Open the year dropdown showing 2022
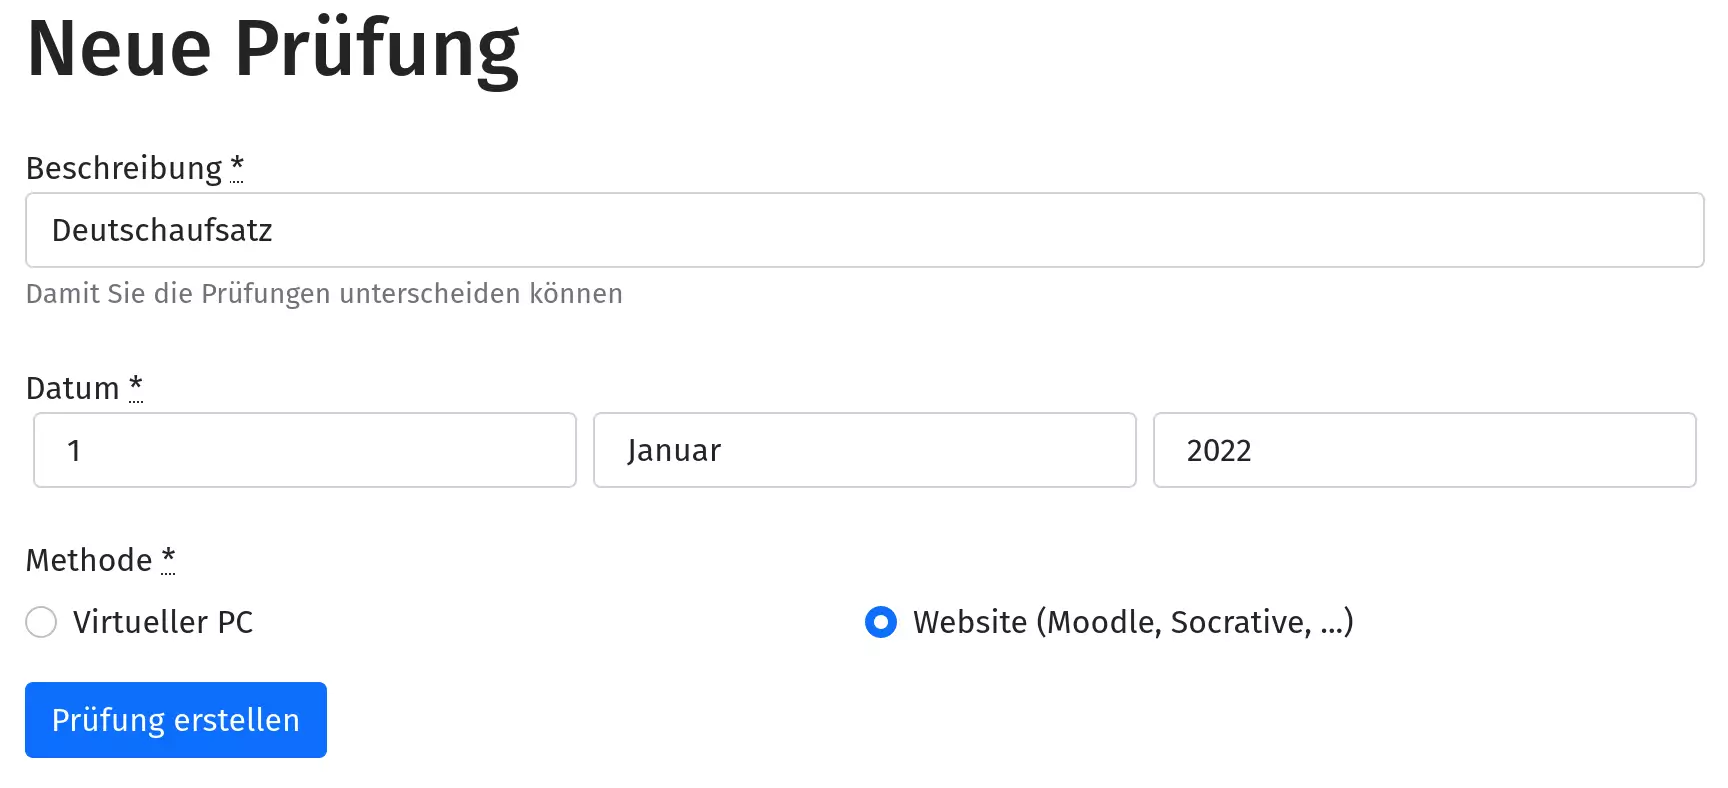Image resolution: width=1728 pixels, height=788 pixels. coord(1424,450)
